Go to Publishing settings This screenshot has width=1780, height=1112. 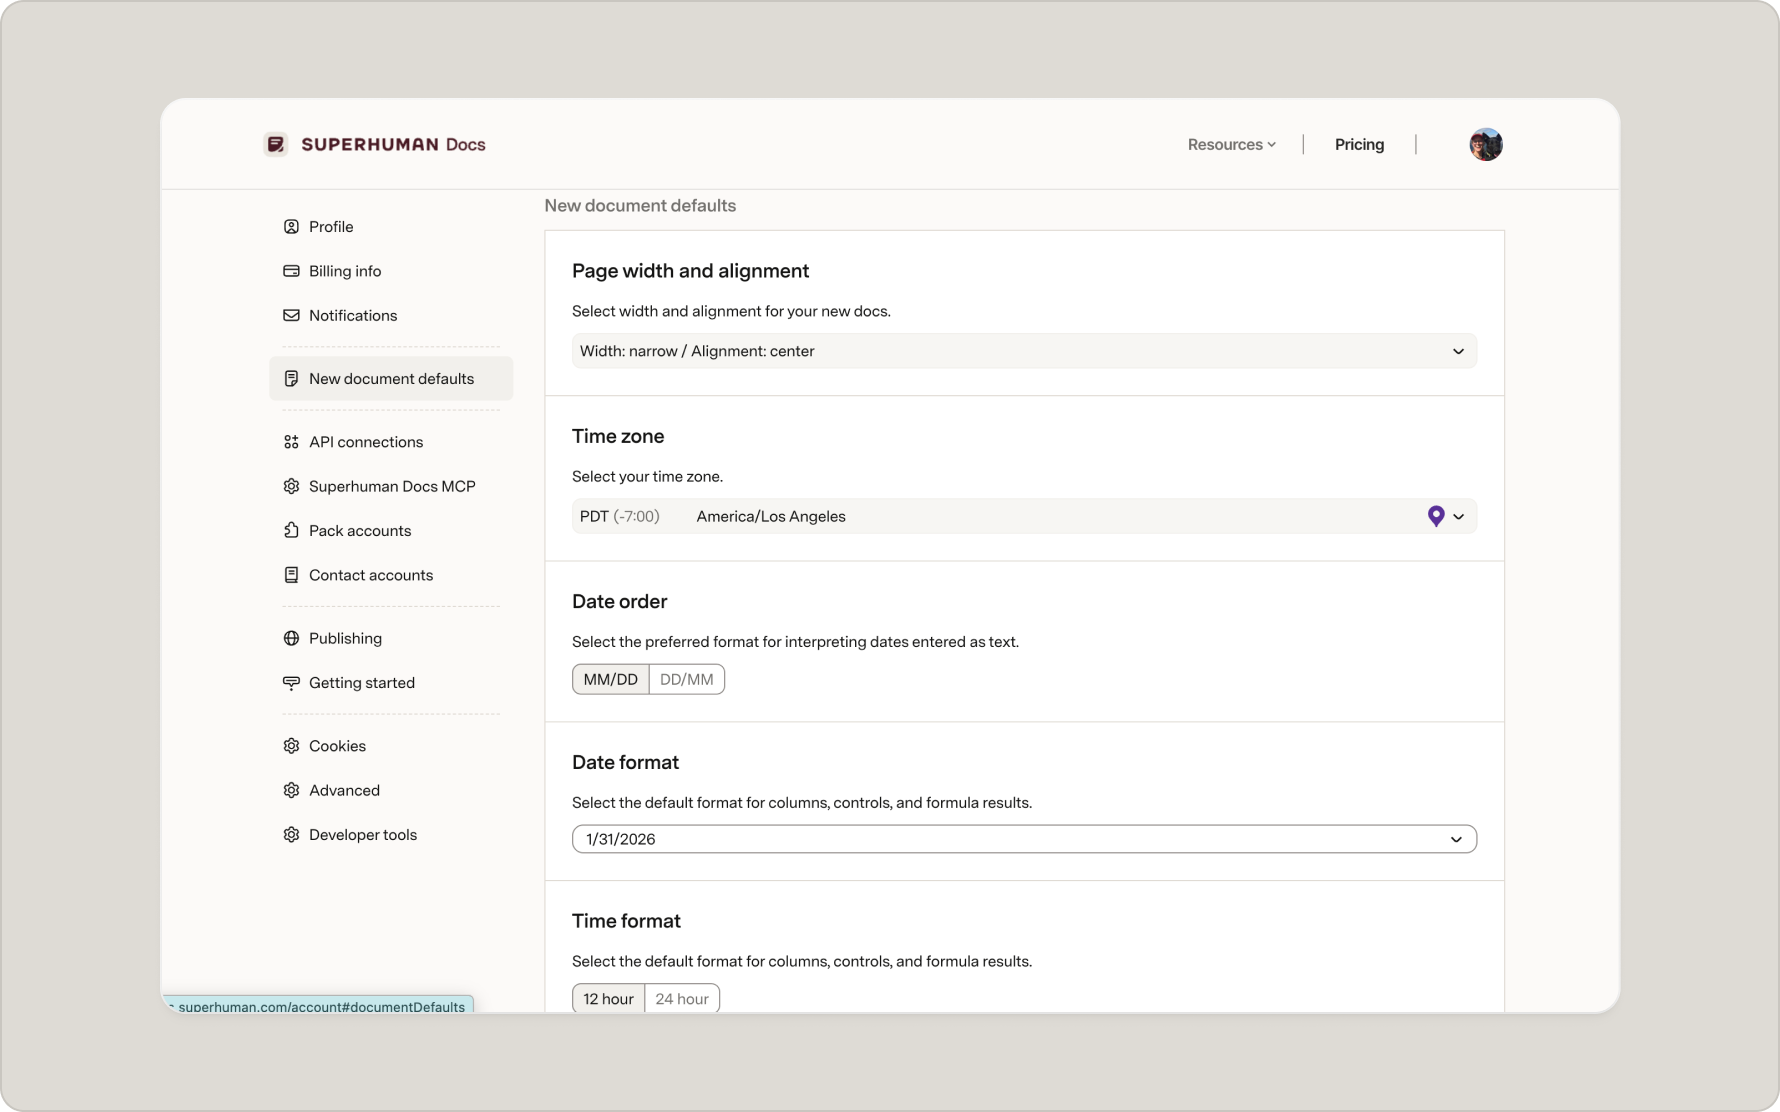[x=345, y=638]
